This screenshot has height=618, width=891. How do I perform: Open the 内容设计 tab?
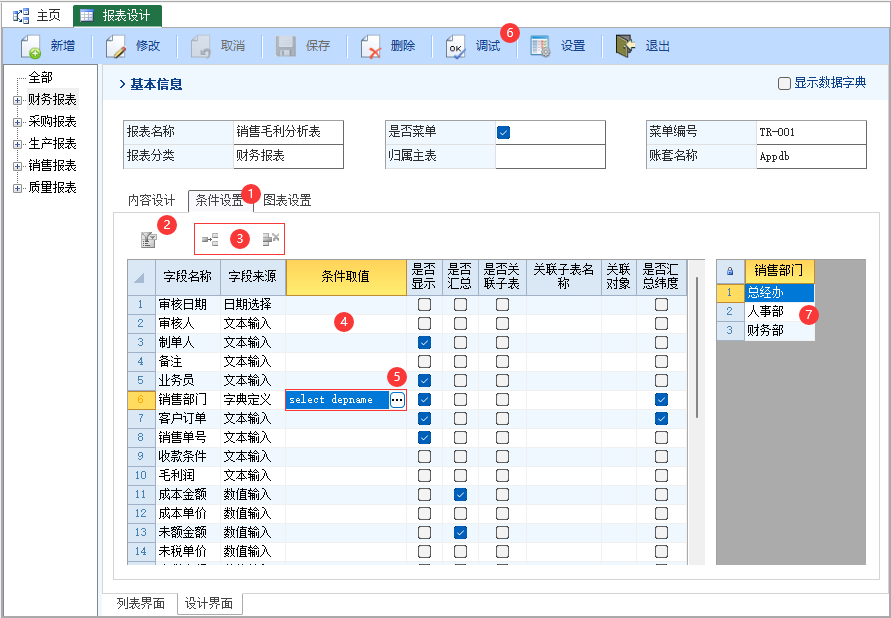click(151, 201)
